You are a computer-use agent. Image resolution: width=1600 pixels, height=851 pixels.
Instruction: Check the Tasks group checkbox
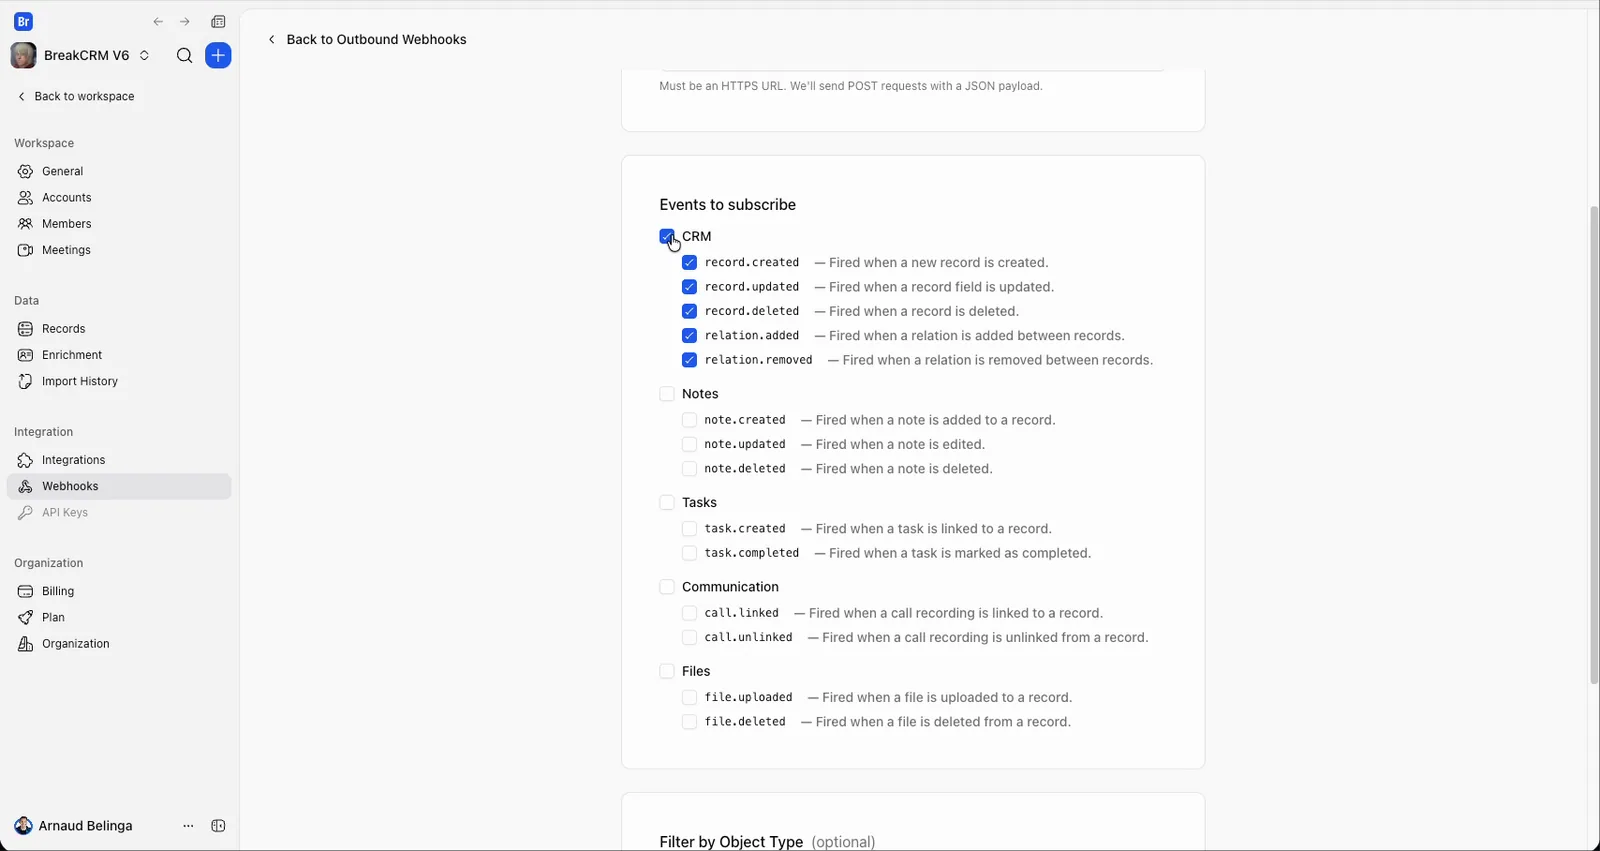667,503
